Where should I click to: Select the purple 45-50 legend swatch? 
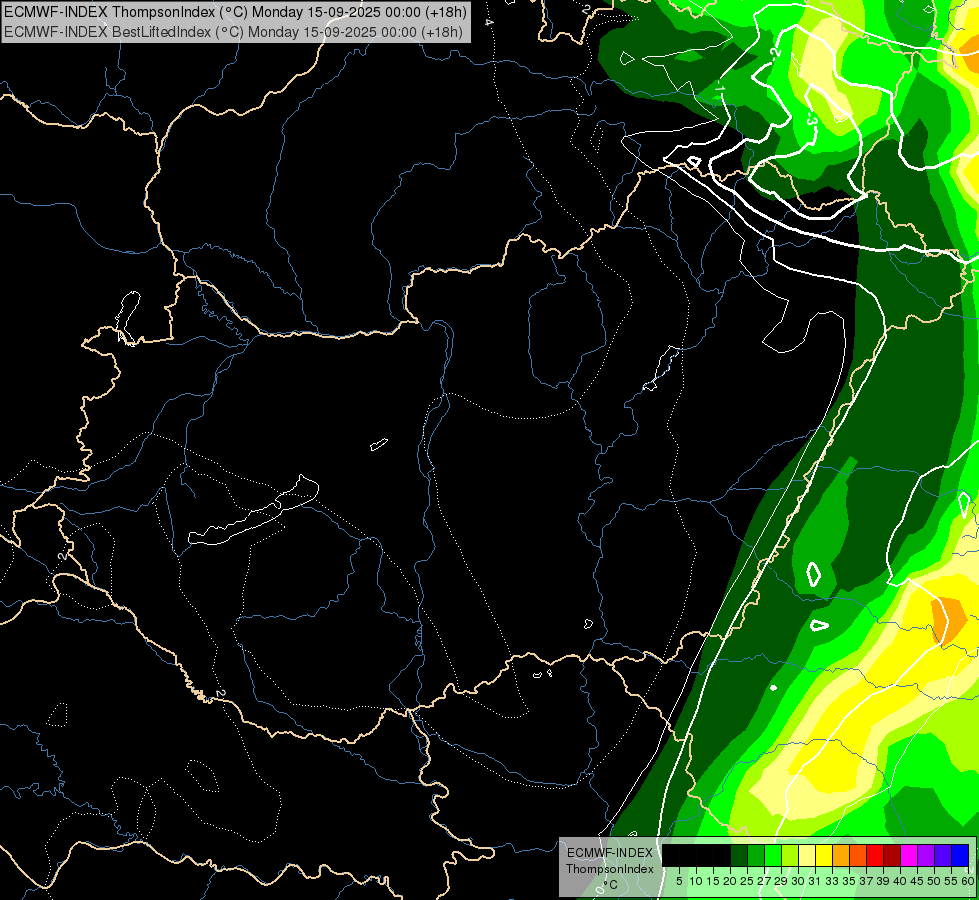coord(926,855)
